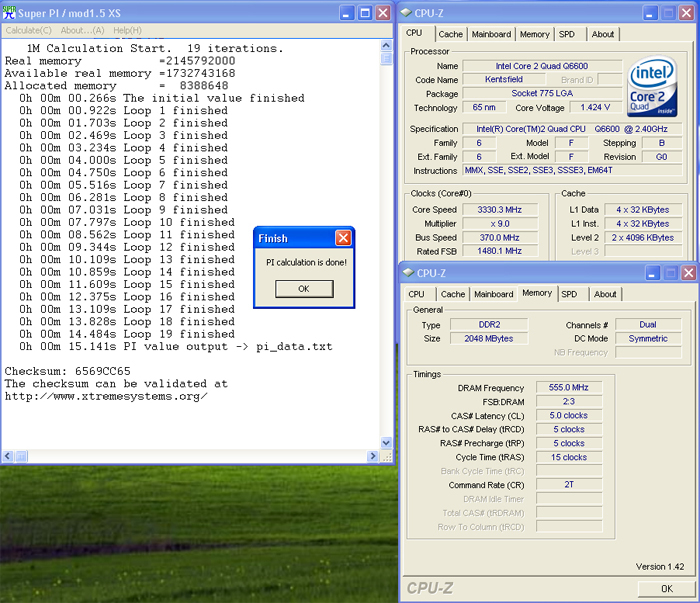Close the top CPU-Z window
This screenshot has width=700, height=603.
pyautogui.click(x=686, y=13)
